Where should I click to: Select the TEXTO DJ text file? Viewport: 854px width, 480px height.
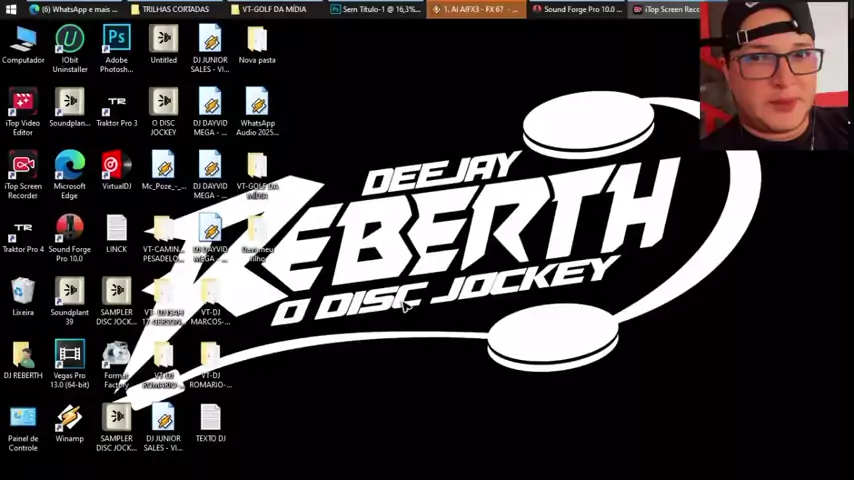pyautogui.click(x=210, y=418)
